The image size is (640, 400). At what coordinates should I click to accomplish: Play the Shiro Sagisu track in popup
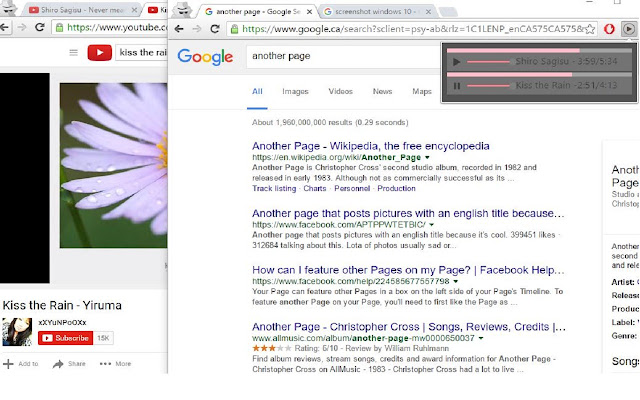pyautogui.click(x=456, y=62)
